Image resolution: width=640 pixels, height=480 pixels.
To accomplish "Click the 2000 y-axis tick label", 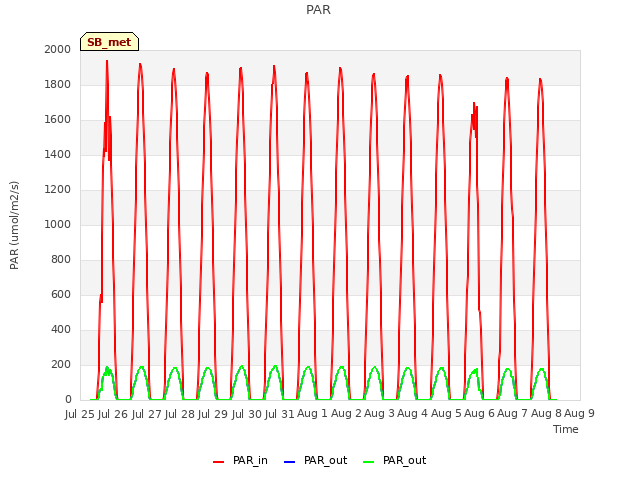I will coord(58,49).
